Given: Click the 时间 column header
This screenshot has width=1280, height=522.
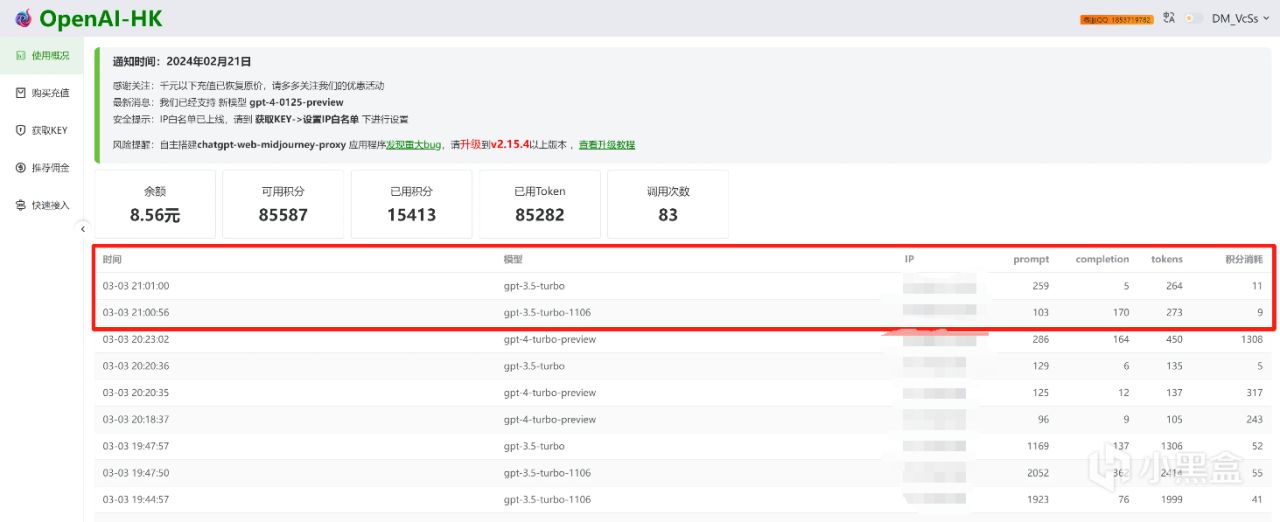Looking at the screenshot, I should (112, 259).
